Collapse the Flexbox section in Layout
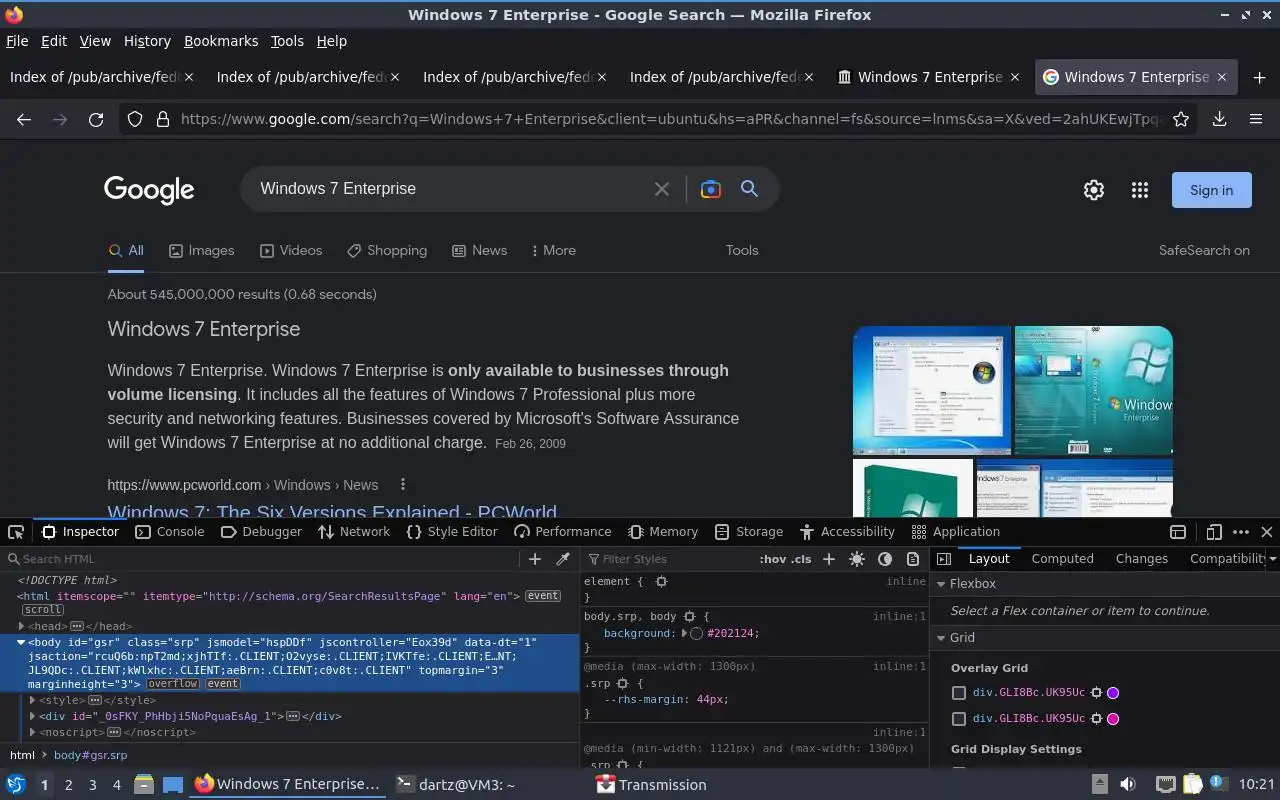 pyautogui.click(x=941, y=583)
